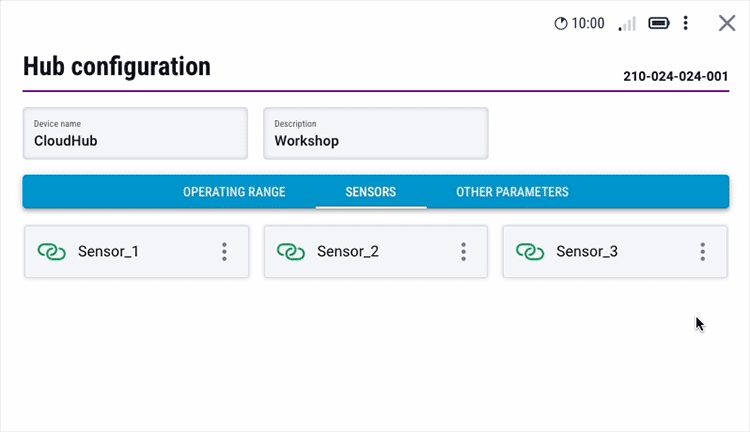Click the signal strength icon
Image resolution: width=750 pixels, height=432 pixels.
click(627, 23)
